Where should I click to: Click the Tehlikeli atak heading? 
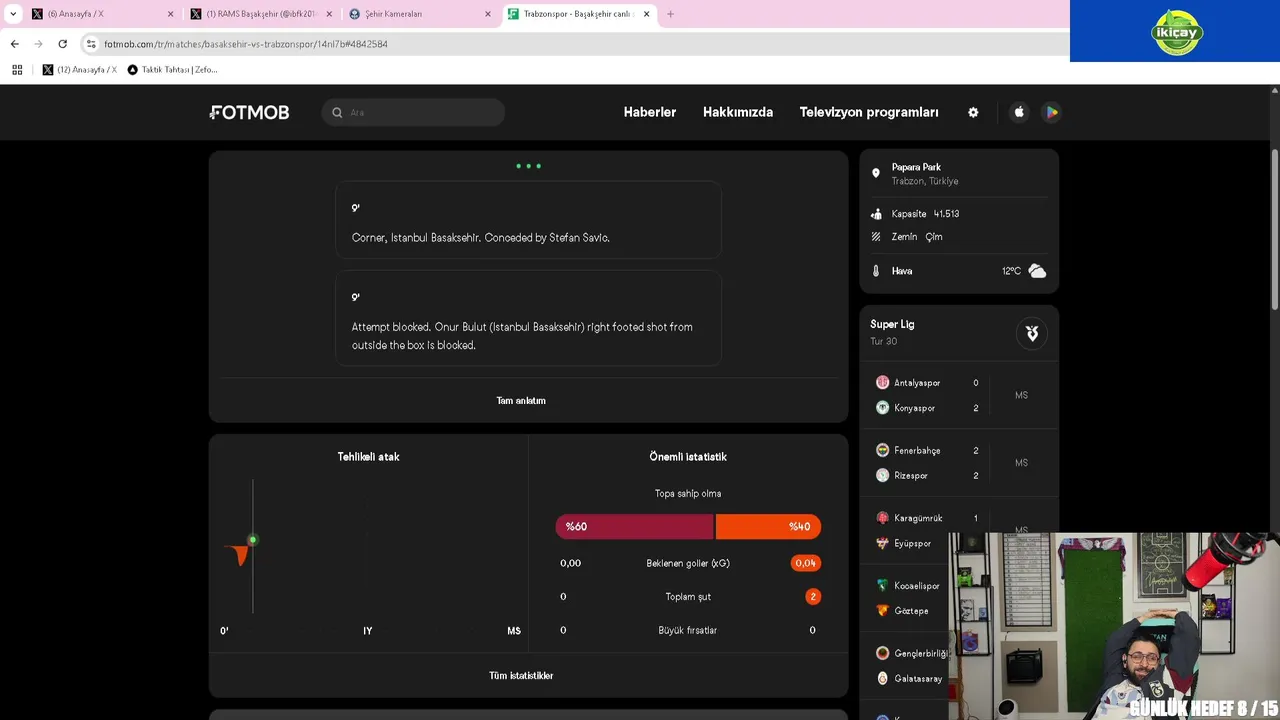coord(368,457)
